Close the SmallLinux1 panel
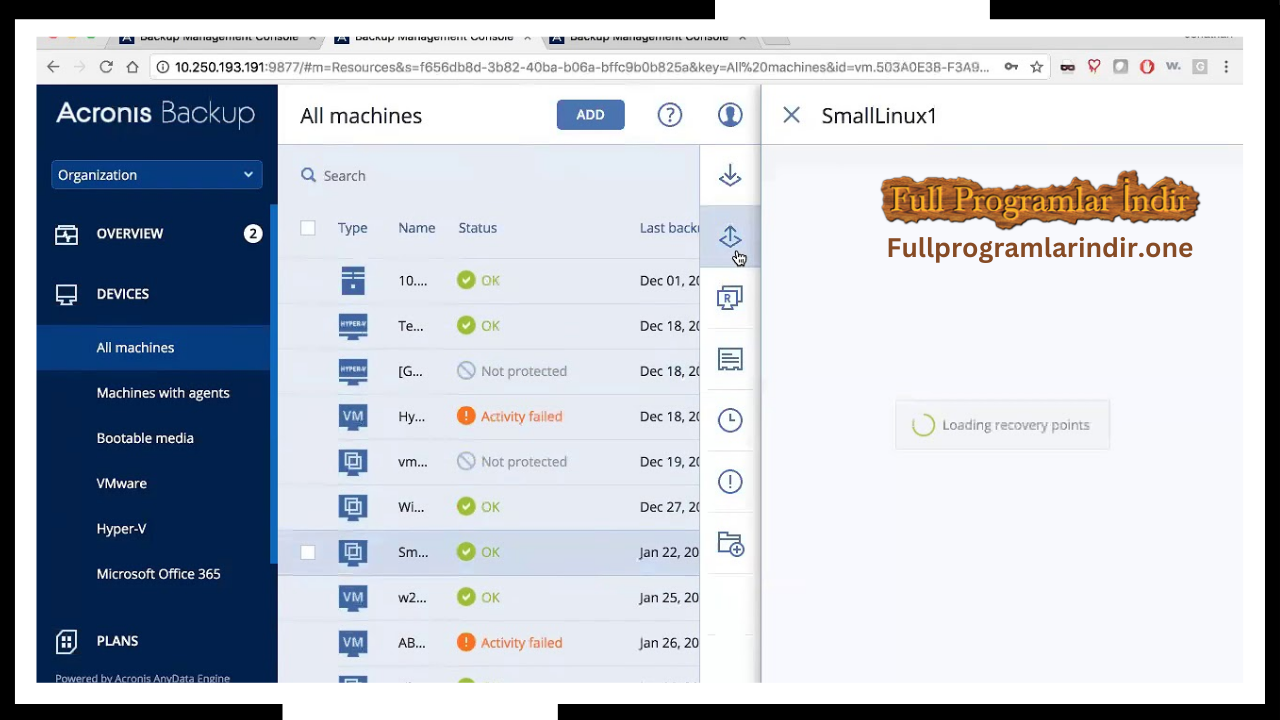 pyautogui.click(x=791, y=115)
